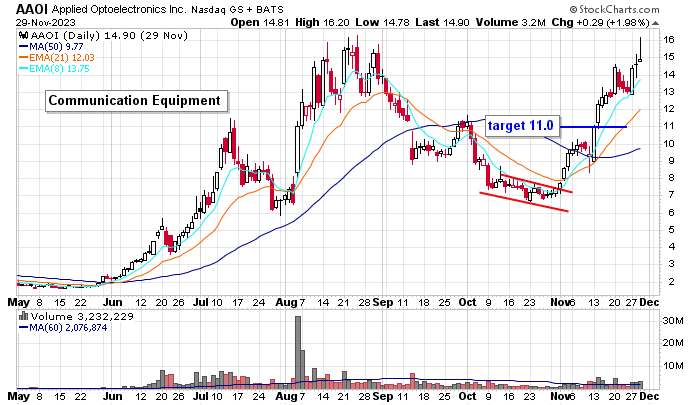Click the AAOI (Daily) 14.90 (29 Nov) legend
This screenshot has width=700, height=405.
tap(108, 35)
